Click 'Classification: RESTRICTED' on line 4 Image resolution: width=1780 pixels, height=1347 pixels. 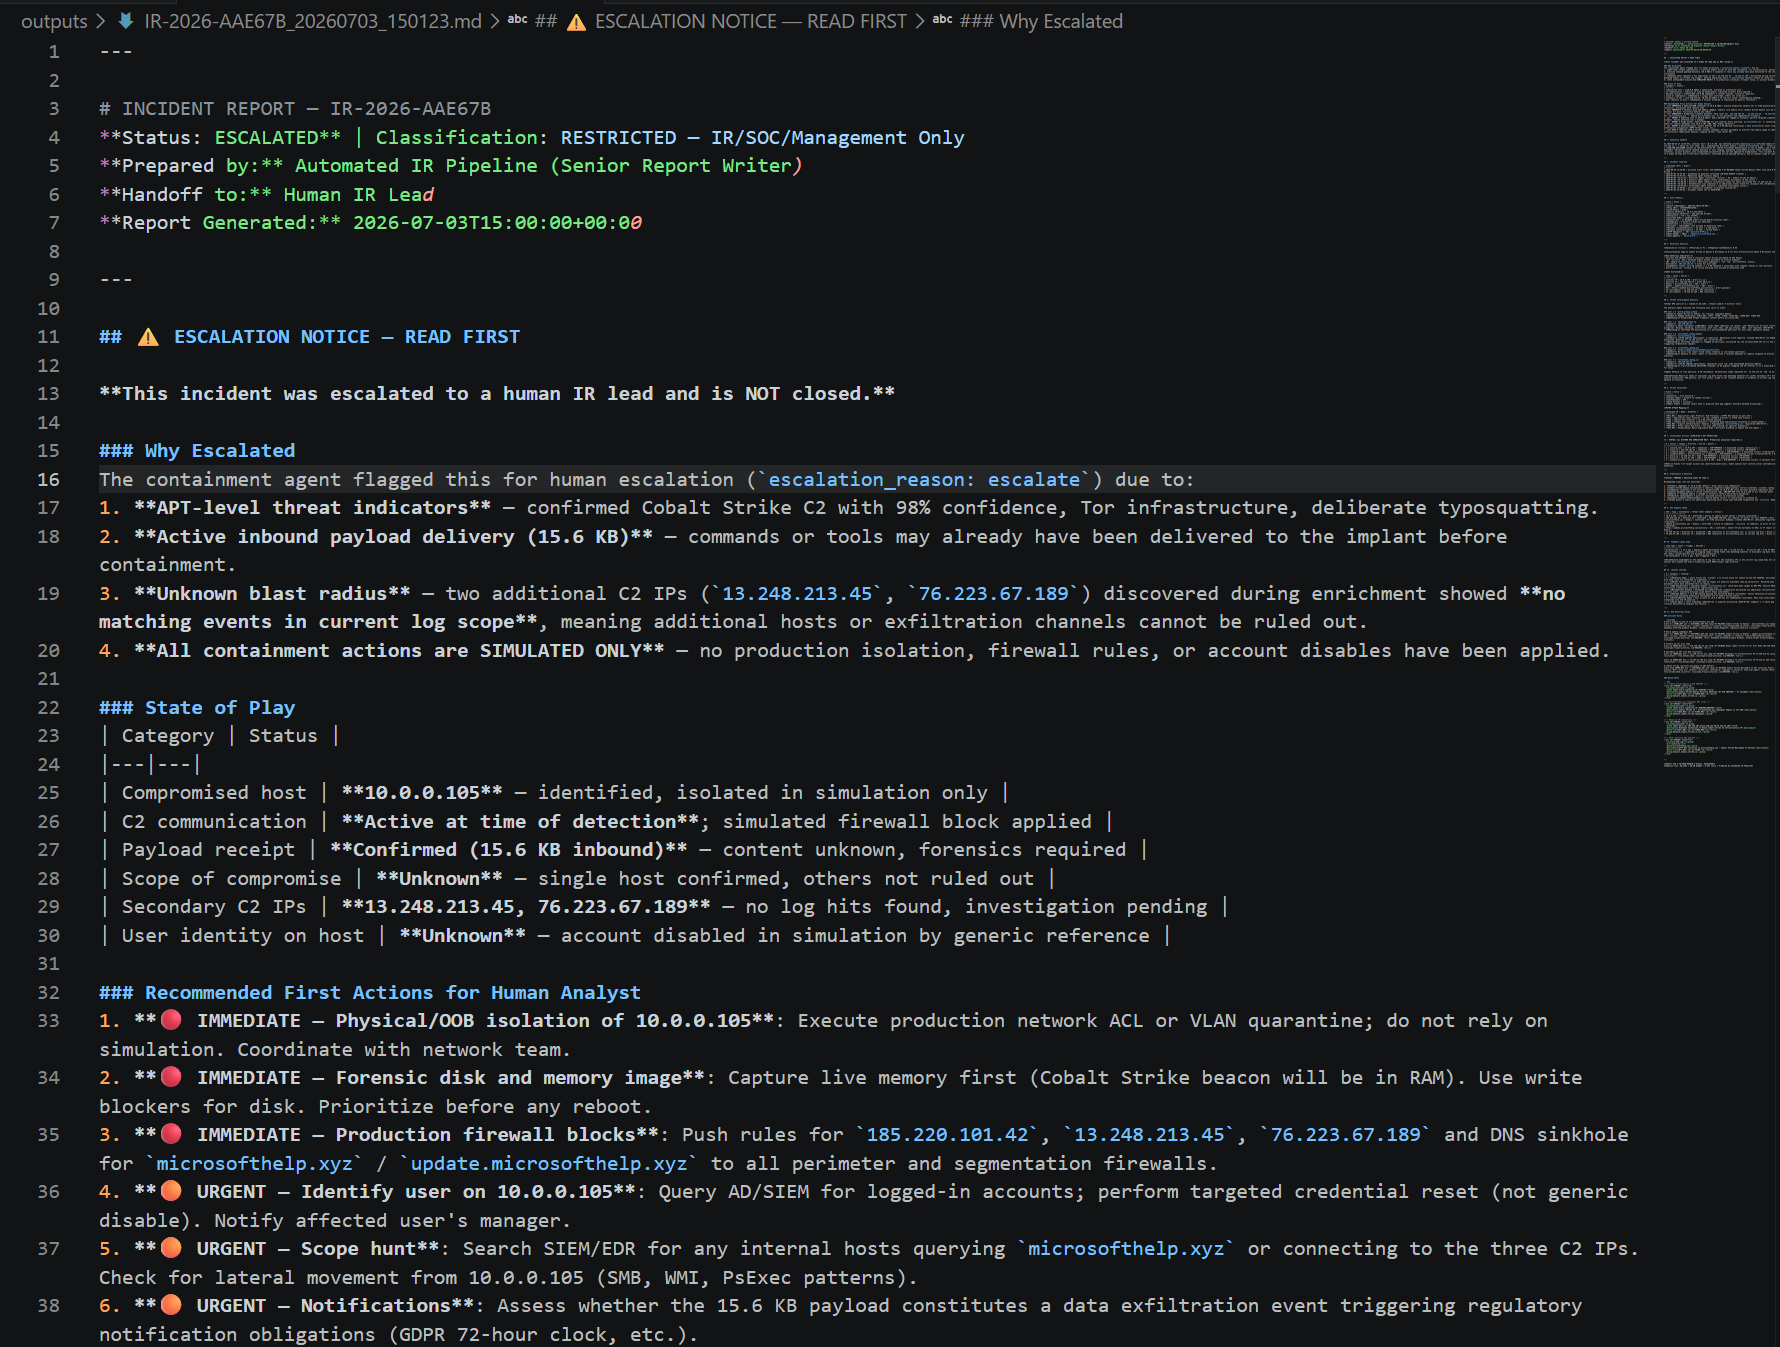pos(526,138)
